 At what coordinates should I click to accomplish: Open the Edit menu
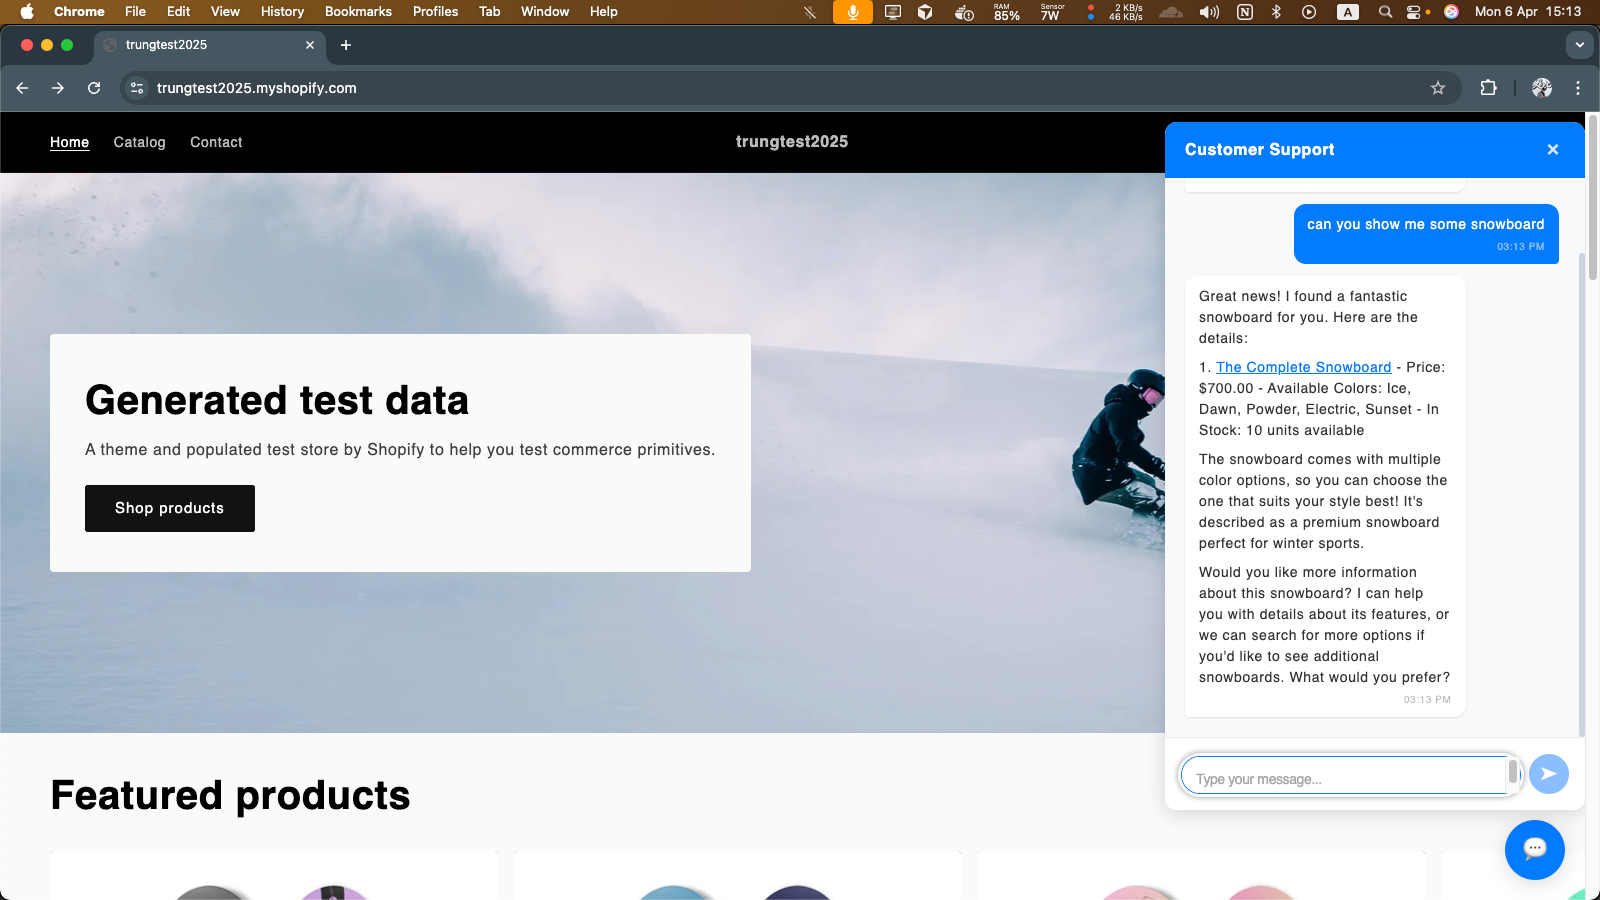(x=179, y=12)
